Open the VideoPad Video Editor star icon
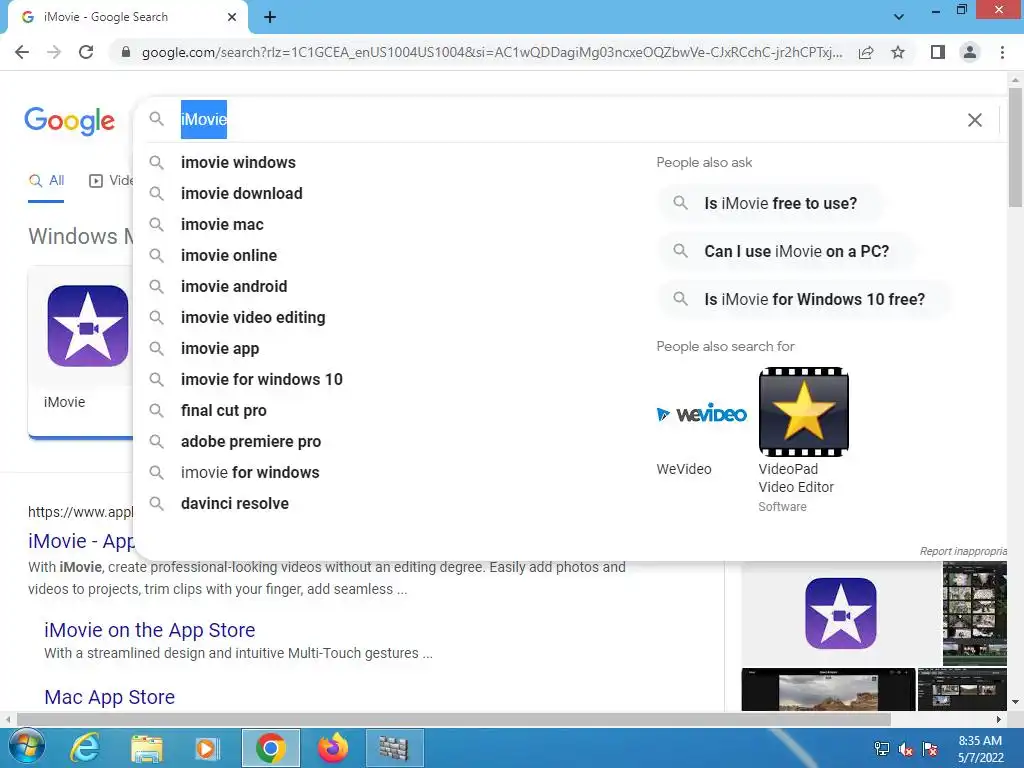 click(803, 411)
